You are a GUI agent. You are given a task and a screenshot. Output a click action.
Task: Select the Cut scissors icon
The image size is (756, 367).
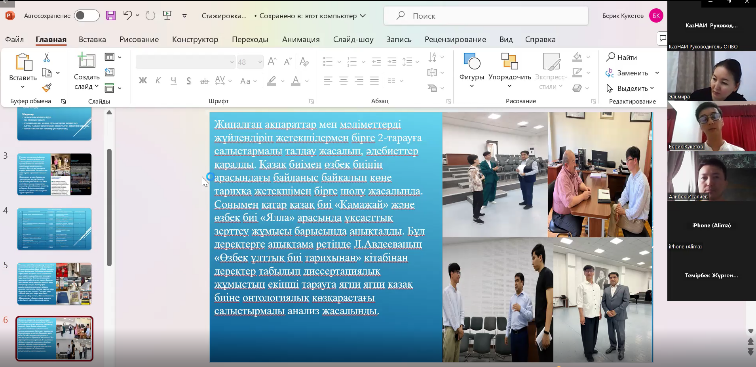47,57
